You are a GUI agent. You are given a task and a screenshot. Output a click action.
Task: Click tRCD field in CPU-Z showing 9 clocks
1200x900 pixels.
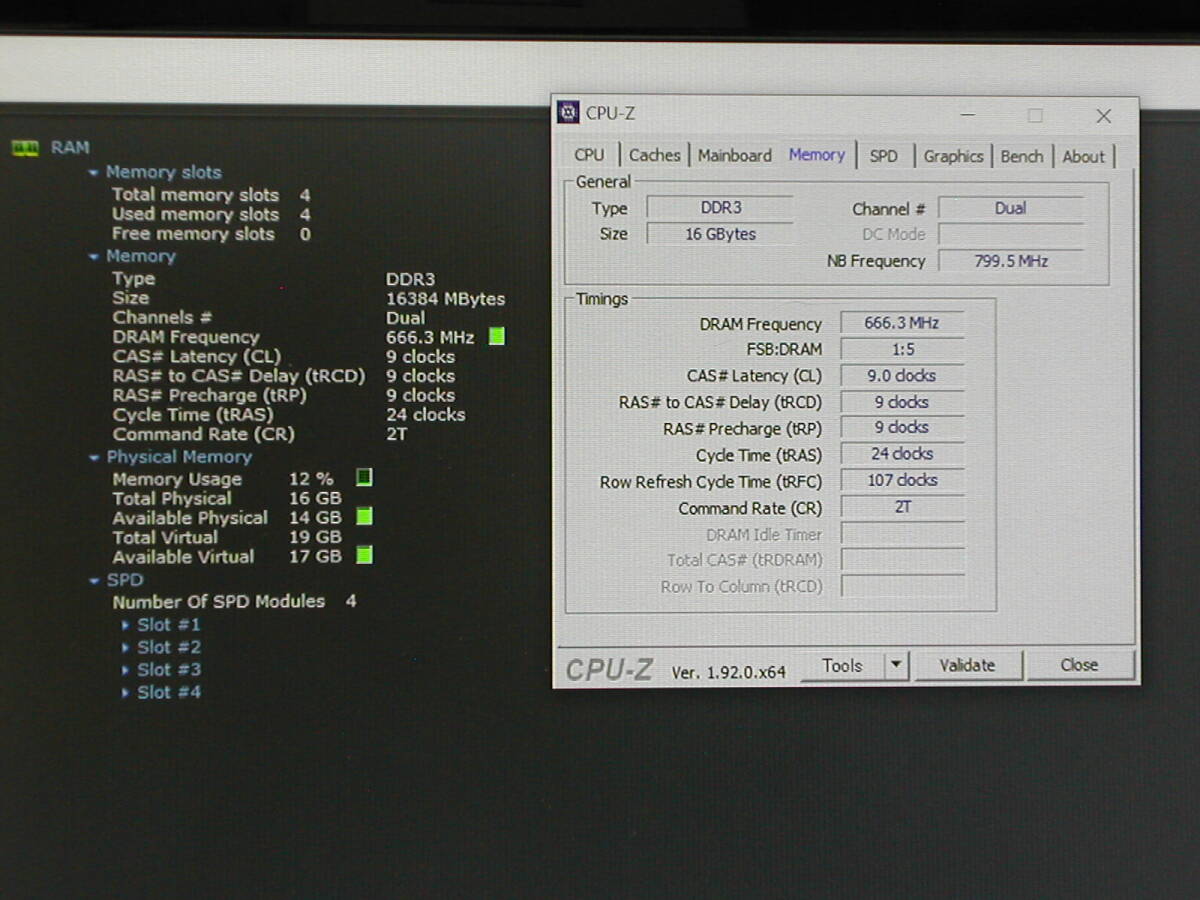pos(902,402)
